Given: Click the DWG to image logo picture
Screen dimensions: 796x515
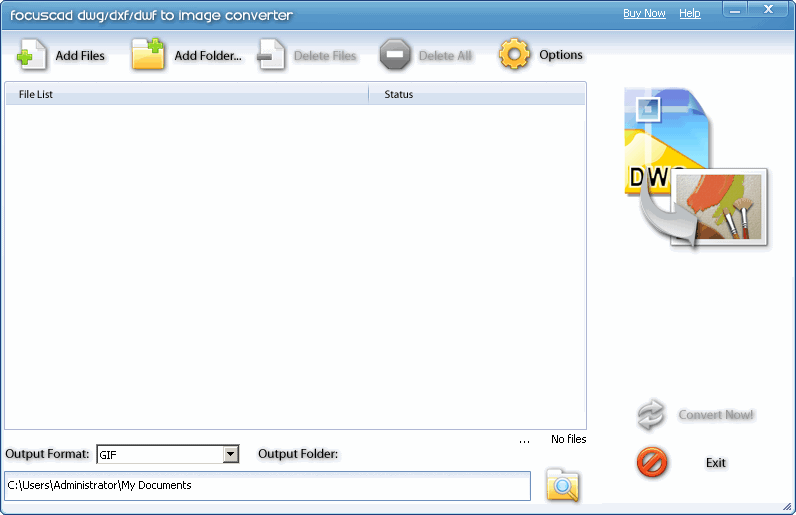Looking at the screenshot, I should [x=694, y=167].
